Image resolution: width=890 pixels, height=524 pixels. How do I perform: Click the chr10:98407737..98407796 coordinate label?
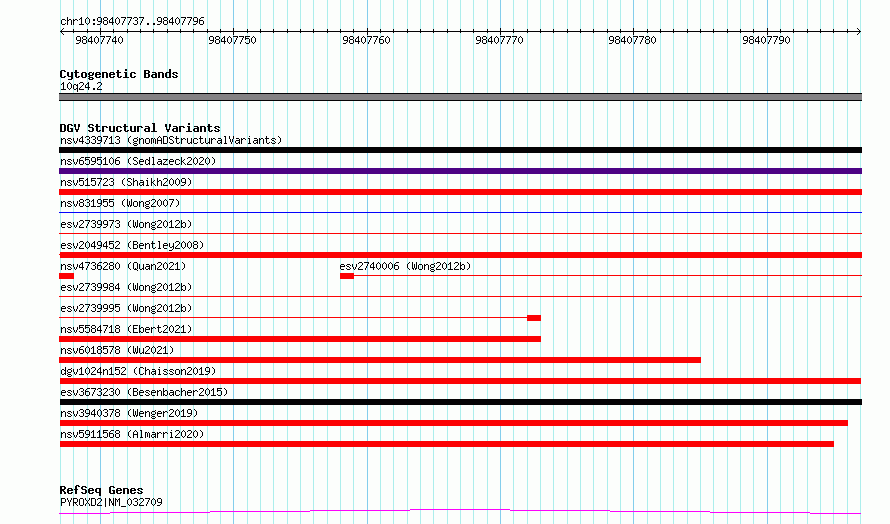[x=132, y=22]
